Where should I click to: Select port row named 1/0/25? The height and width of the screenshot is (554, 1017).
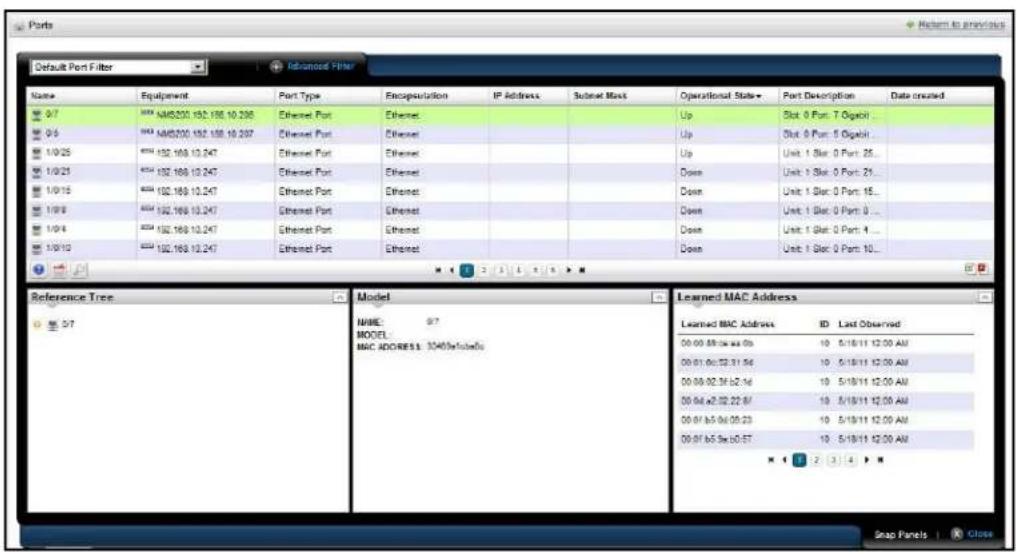tap(510, 154)
